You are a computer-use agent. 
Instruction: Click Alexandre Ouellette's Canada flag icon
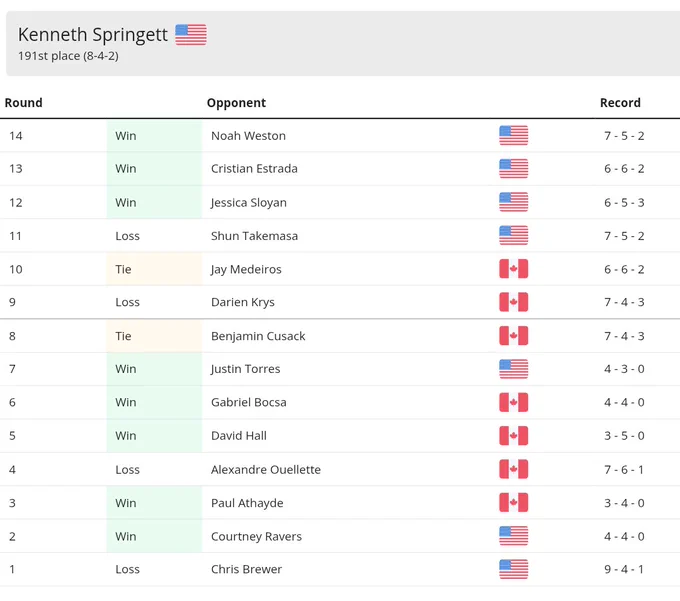(513, 469)
